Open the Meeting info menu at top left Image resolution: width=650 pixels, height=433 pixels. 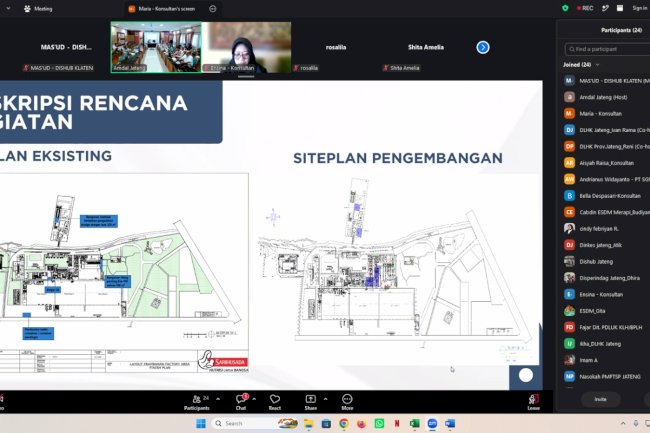pos(38,9)
